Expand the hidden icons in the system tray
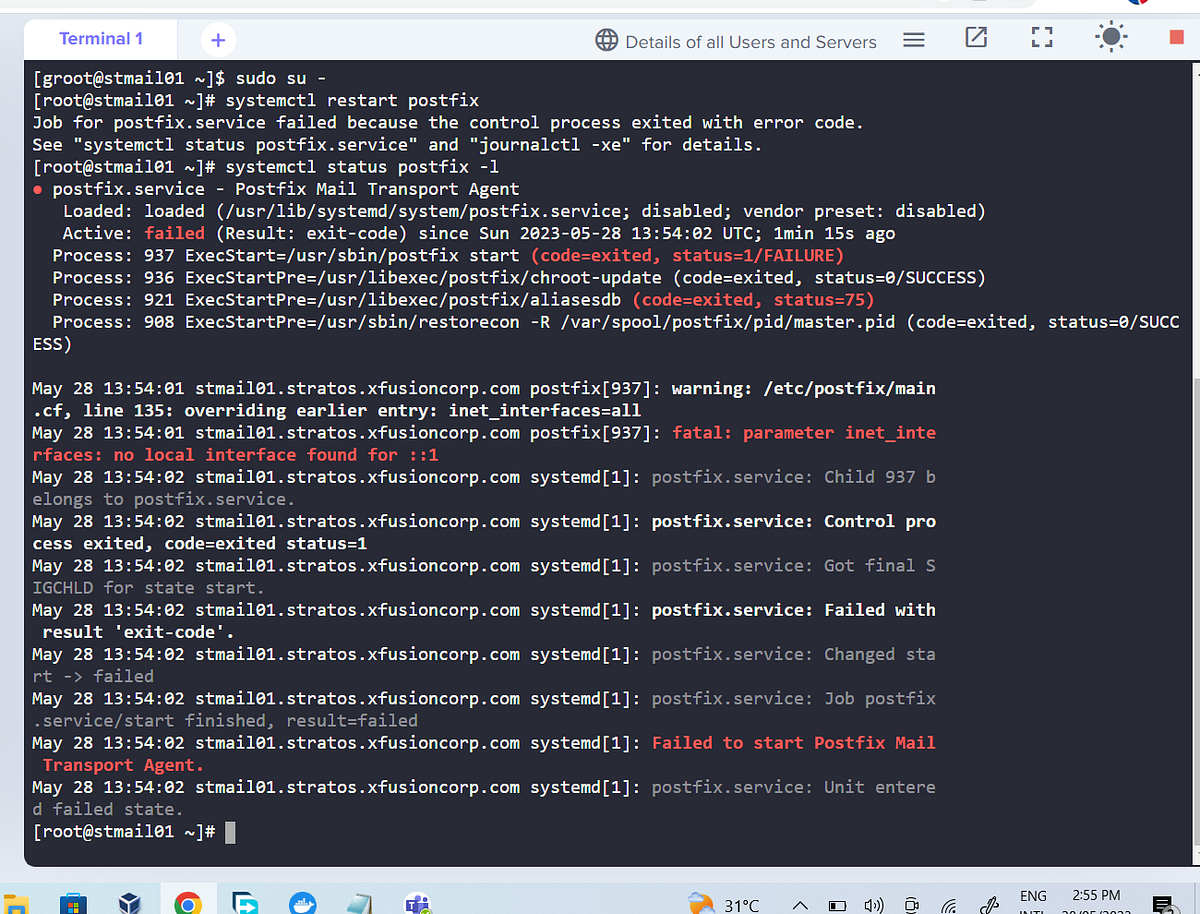Viewport: 1200px width, 914px height. point(800,902)
